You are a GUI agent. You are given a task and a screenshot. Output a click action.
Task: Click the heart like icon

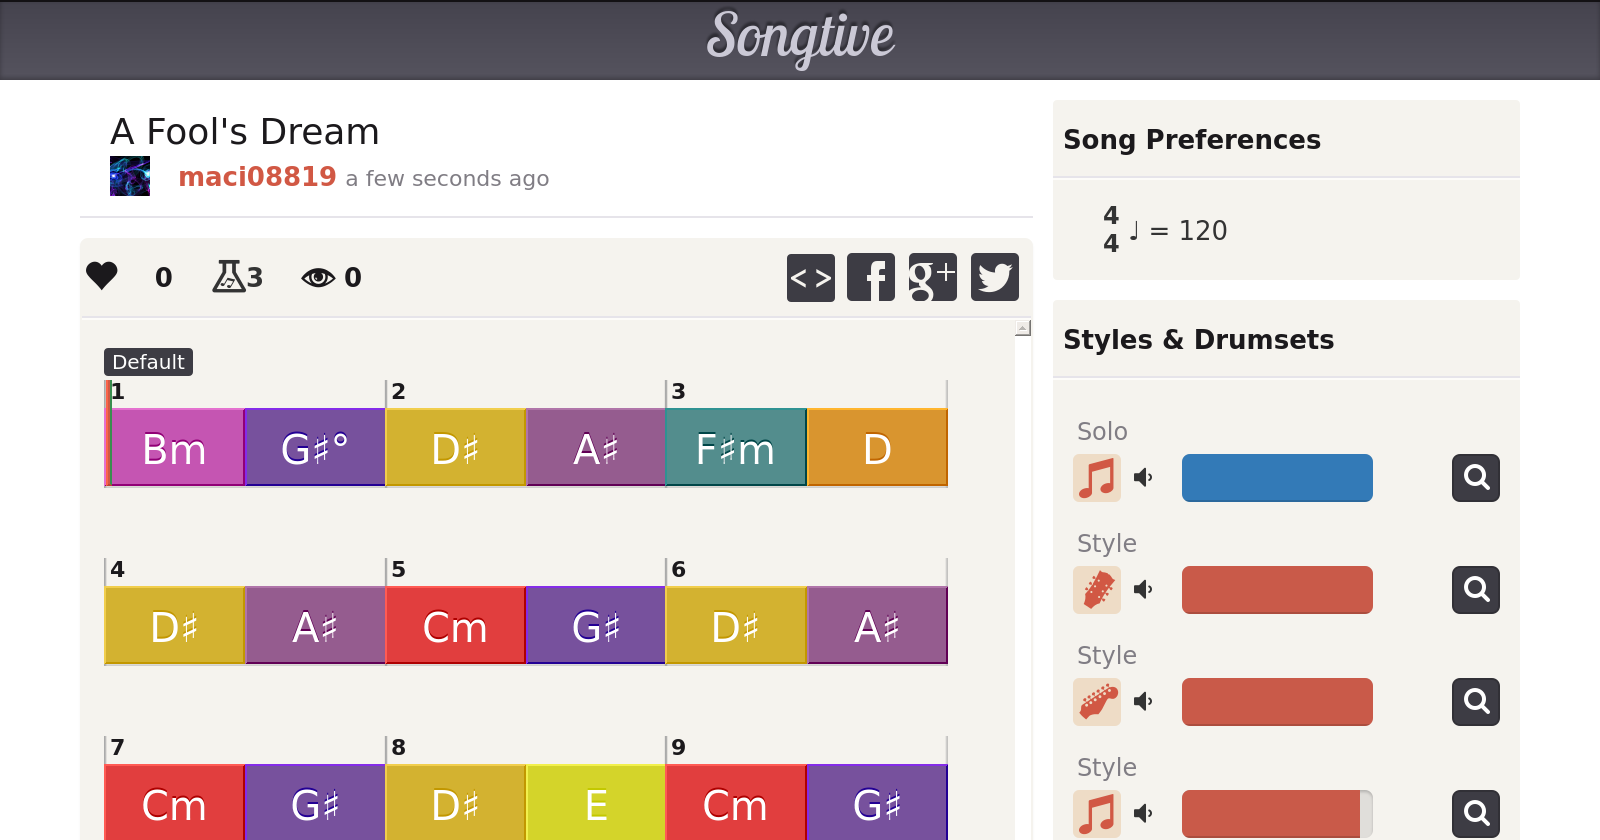pyautogui.click(x=102, y=276)
